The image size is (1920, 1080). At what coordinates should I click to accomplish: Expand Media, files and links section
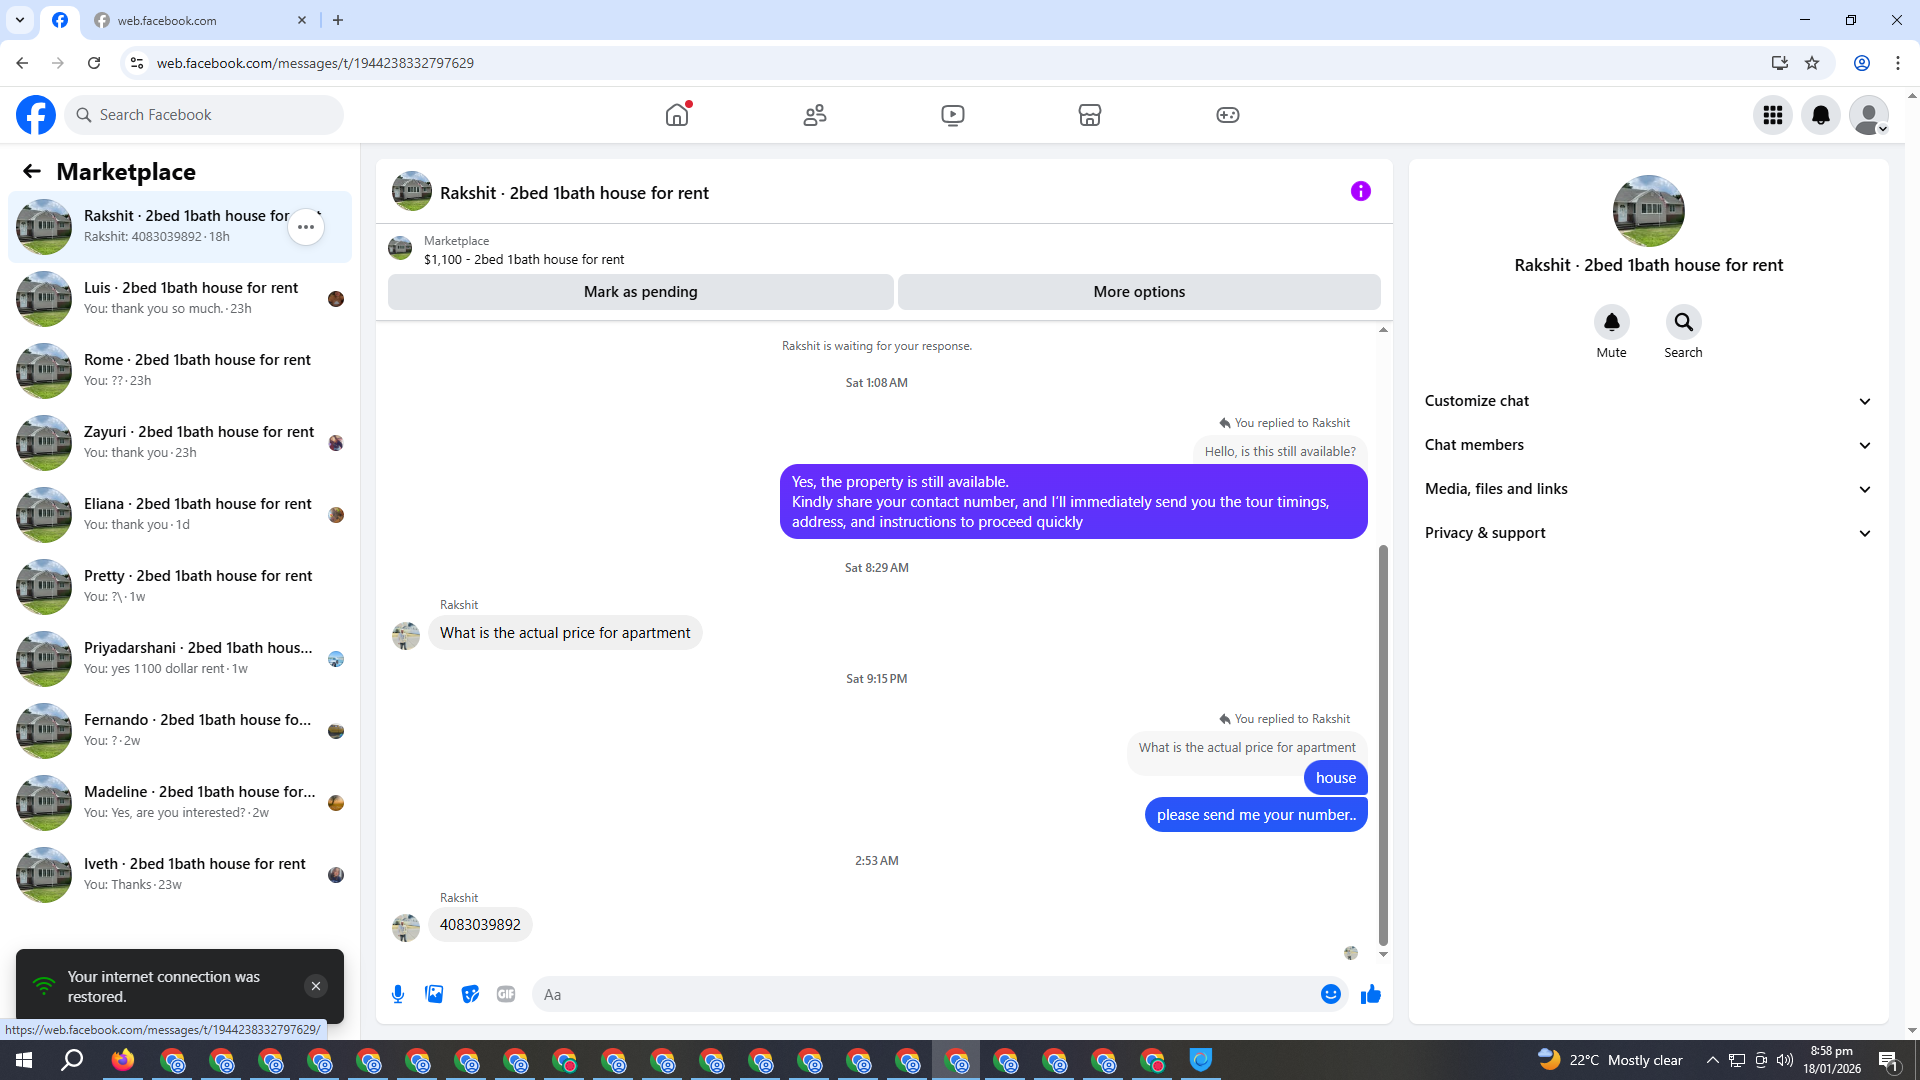point(1647,489)
